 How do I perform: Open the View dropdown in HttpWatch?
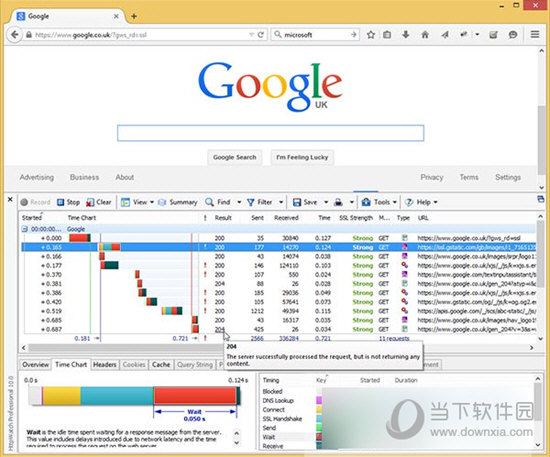137,202
